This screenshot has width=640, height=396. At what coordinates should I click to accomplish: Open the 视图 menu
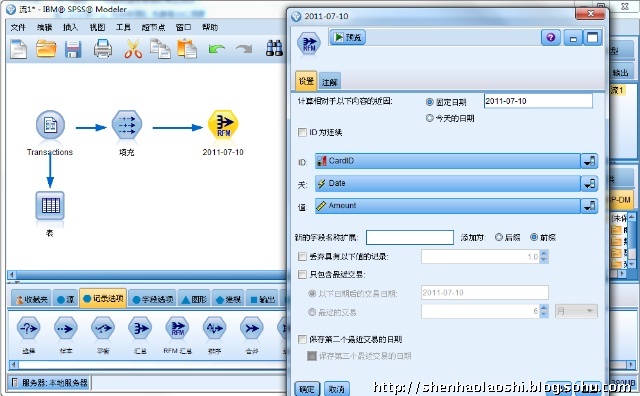(x=97, y=27)
